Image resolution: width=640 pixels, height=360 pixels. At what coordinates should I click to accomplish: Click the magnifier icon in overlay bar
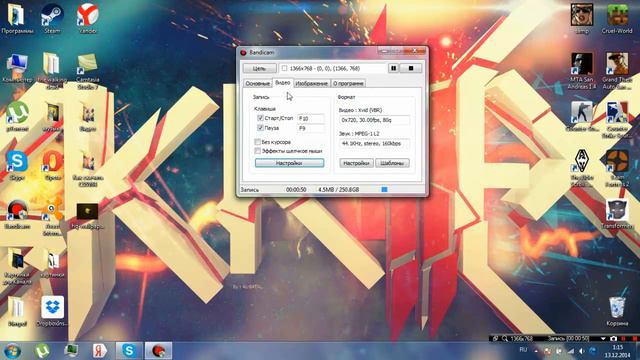pyautogui.click(x=504, y=339)
